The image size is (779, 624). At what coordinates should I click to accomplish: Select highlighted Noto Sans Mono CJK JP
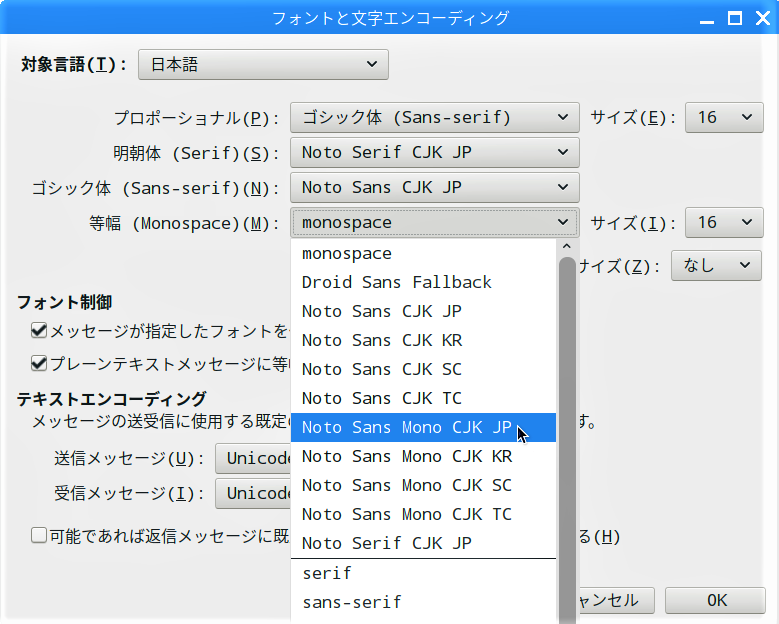point(423,427)
